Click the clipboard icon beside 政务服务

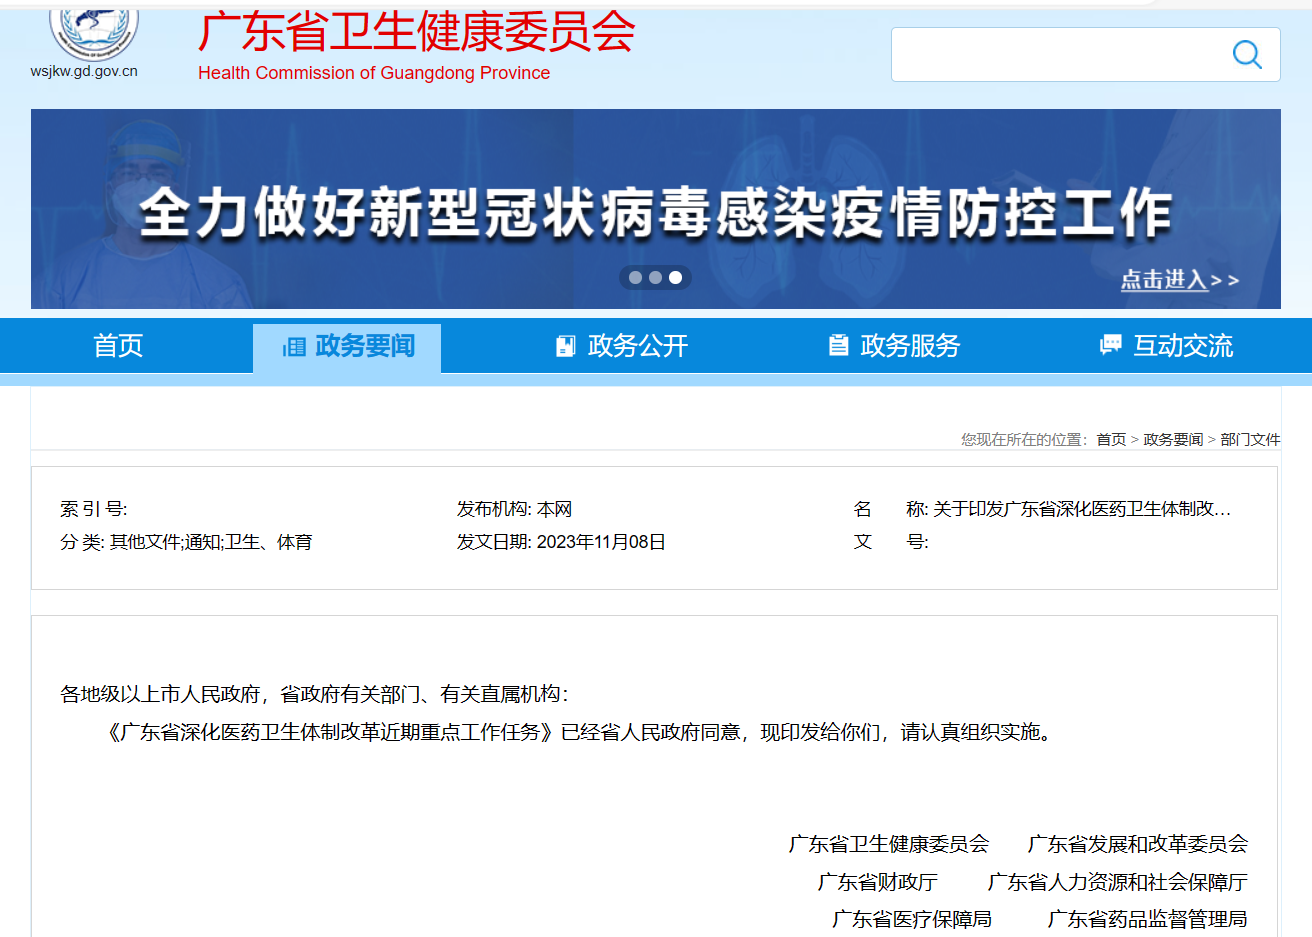[838, 346]
